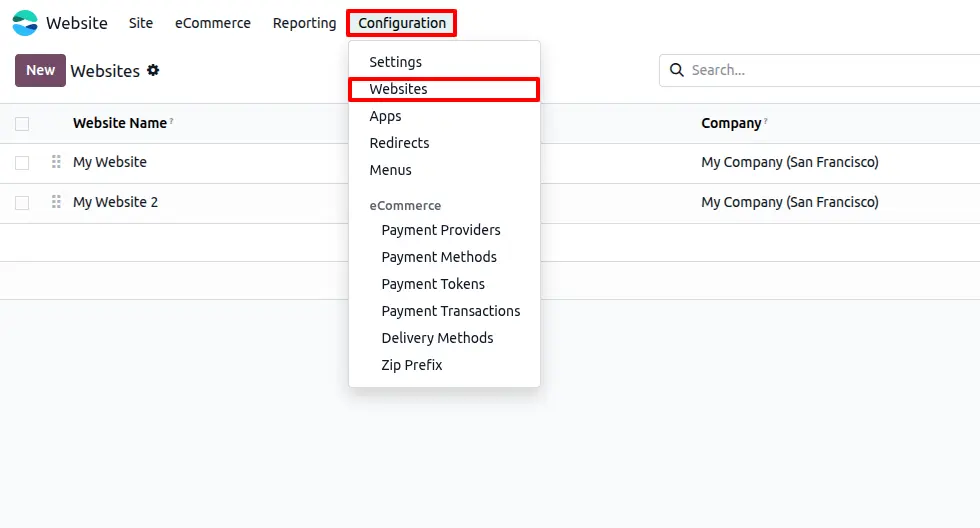Tick the select-all checkbox in header
The width and height of the screenshot is (980, 528).
tap(22, 124)
